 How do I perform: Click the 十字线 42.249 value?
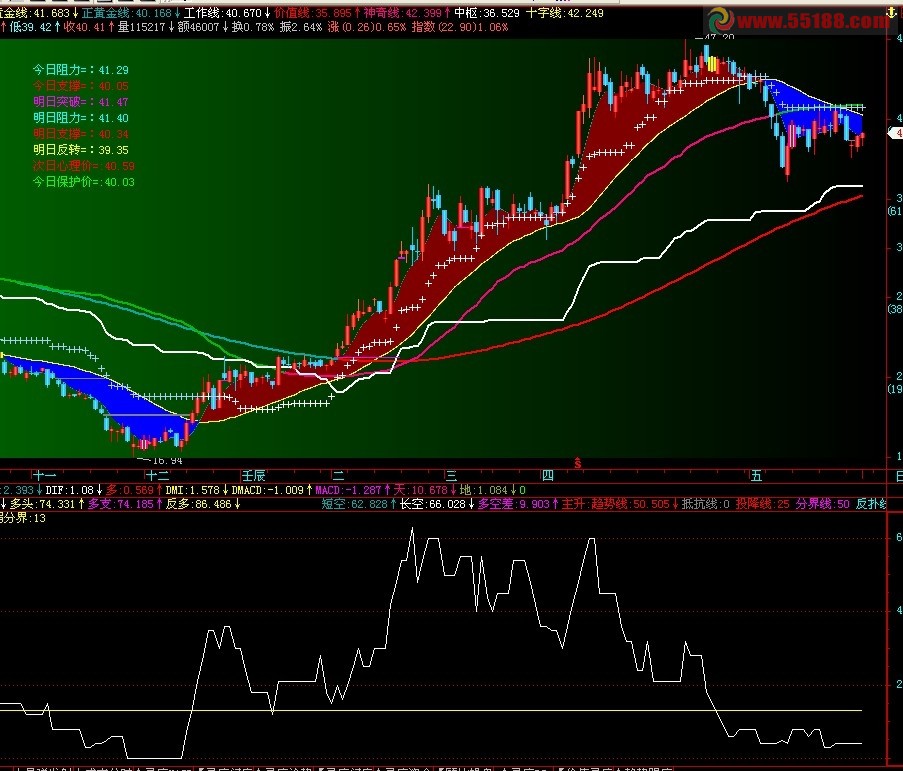[x=565, y=13]
